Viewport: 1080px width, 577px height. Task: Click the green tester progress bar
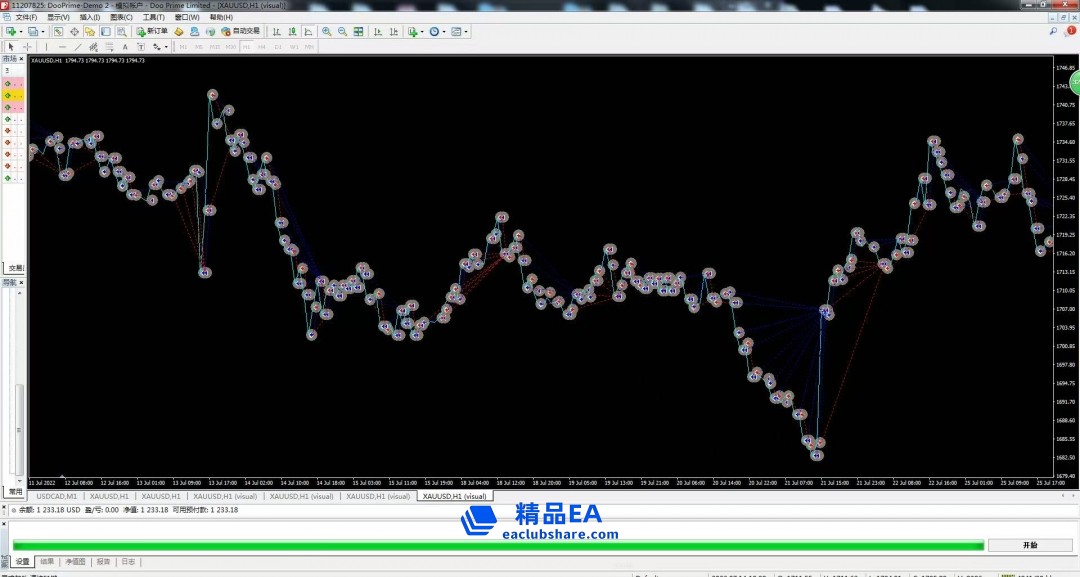coord(498,545)
